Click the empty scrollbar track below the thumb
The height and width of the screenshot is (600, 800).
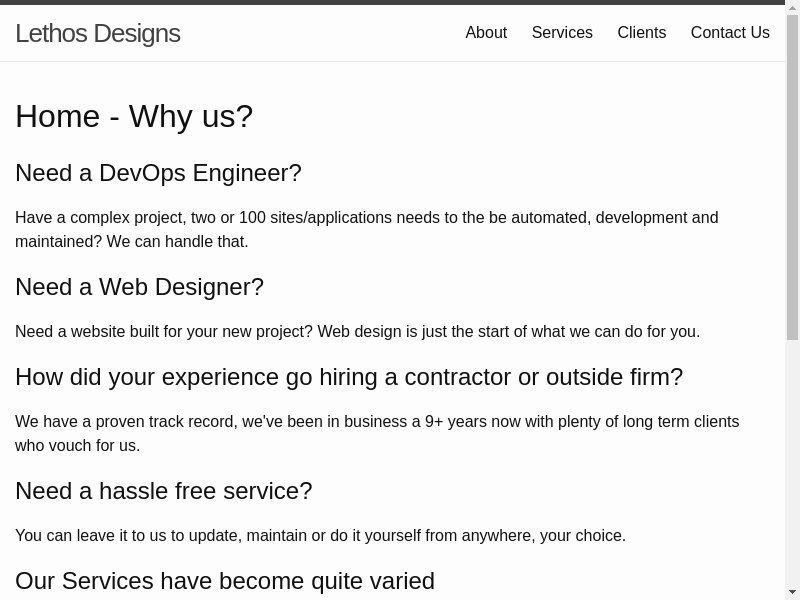pos(792,460)
